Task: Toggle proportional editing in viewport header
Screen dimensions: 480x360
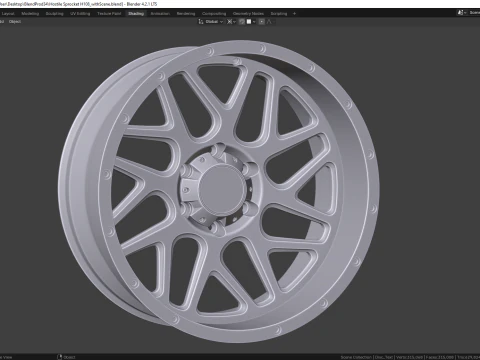Action: 262,22
